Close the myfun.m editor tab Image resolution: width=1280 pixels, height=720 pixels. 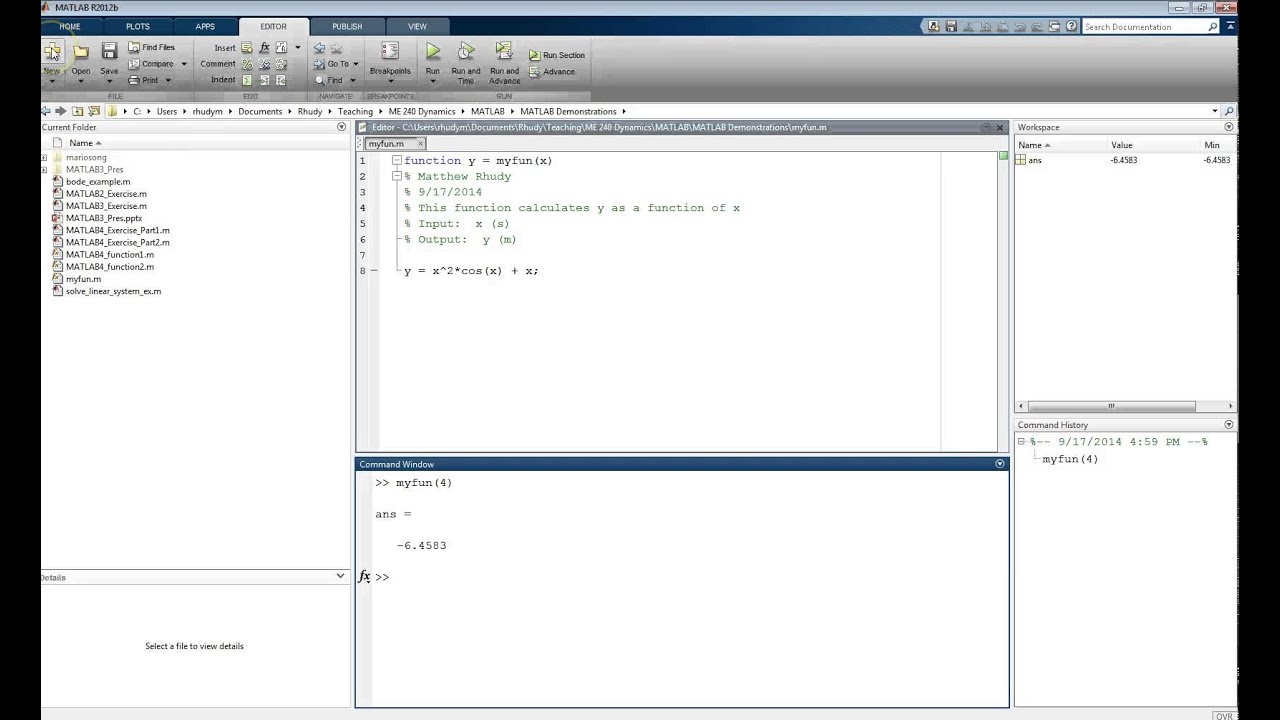click(421, 143)
